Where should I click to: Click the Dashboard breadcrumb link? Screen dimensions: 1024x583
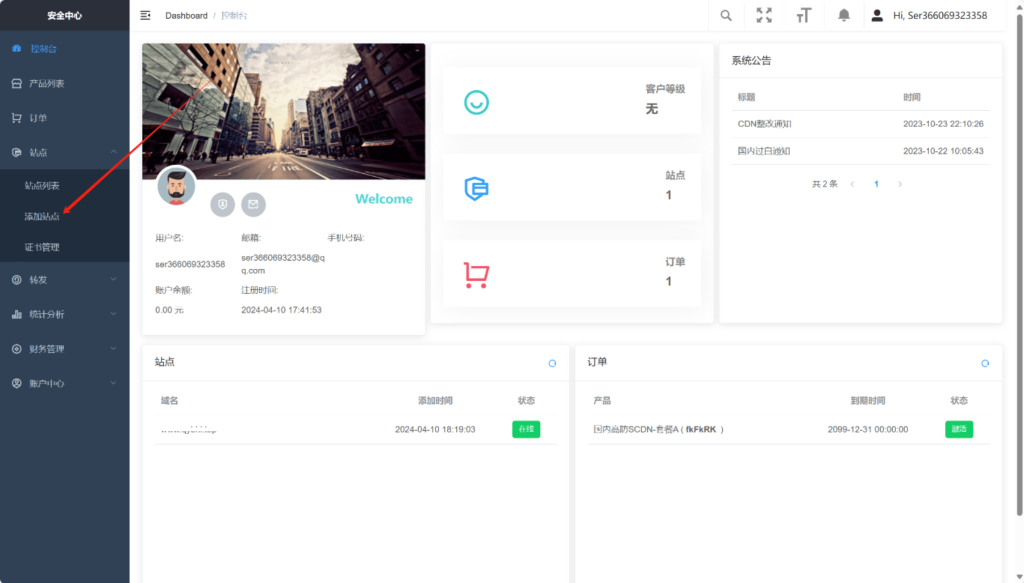186,16
